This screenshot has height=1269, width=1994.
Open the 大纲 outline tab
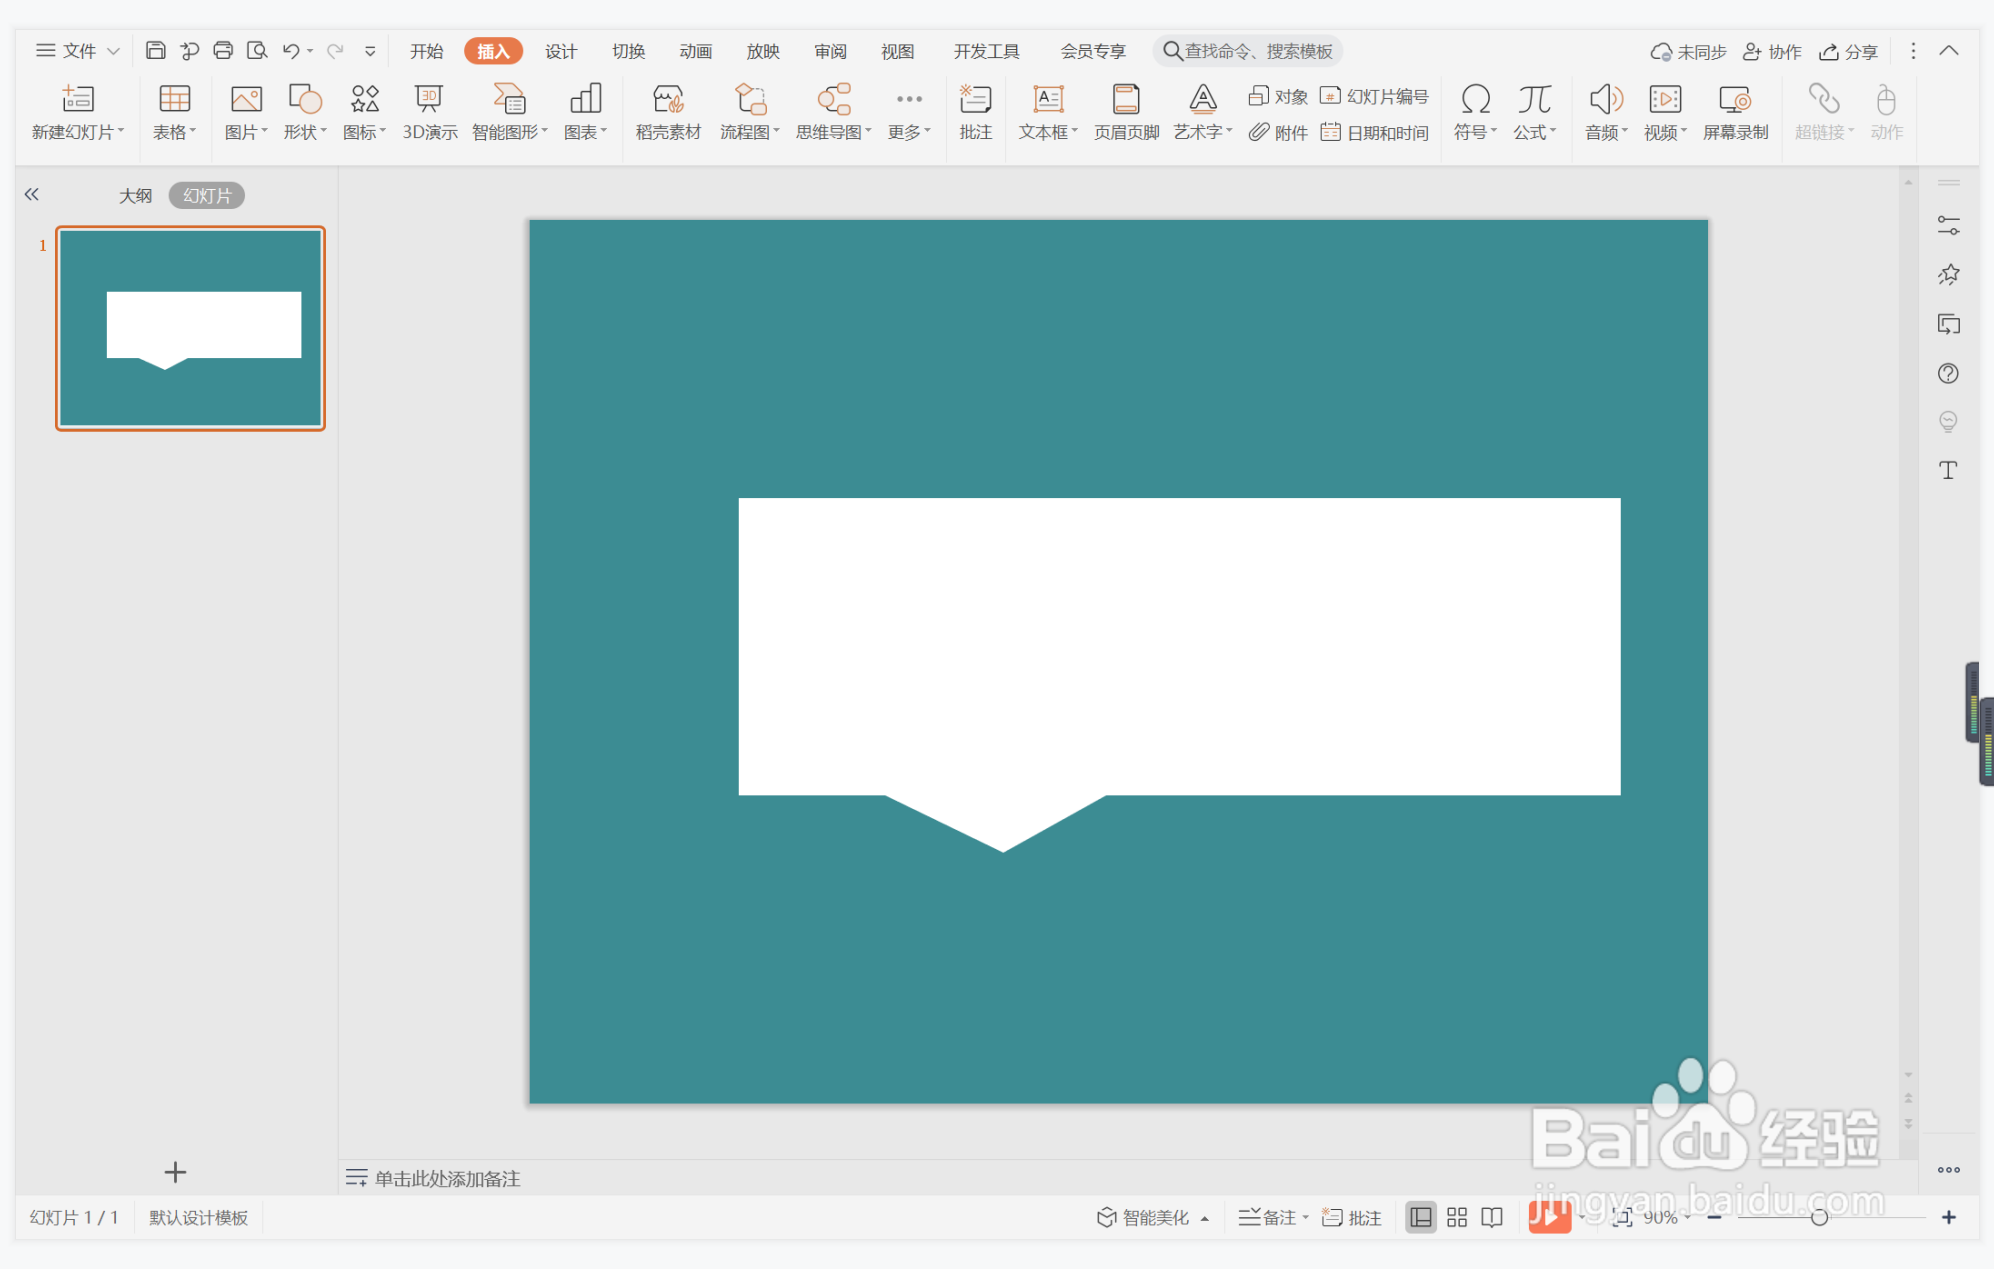pos(135,195)
